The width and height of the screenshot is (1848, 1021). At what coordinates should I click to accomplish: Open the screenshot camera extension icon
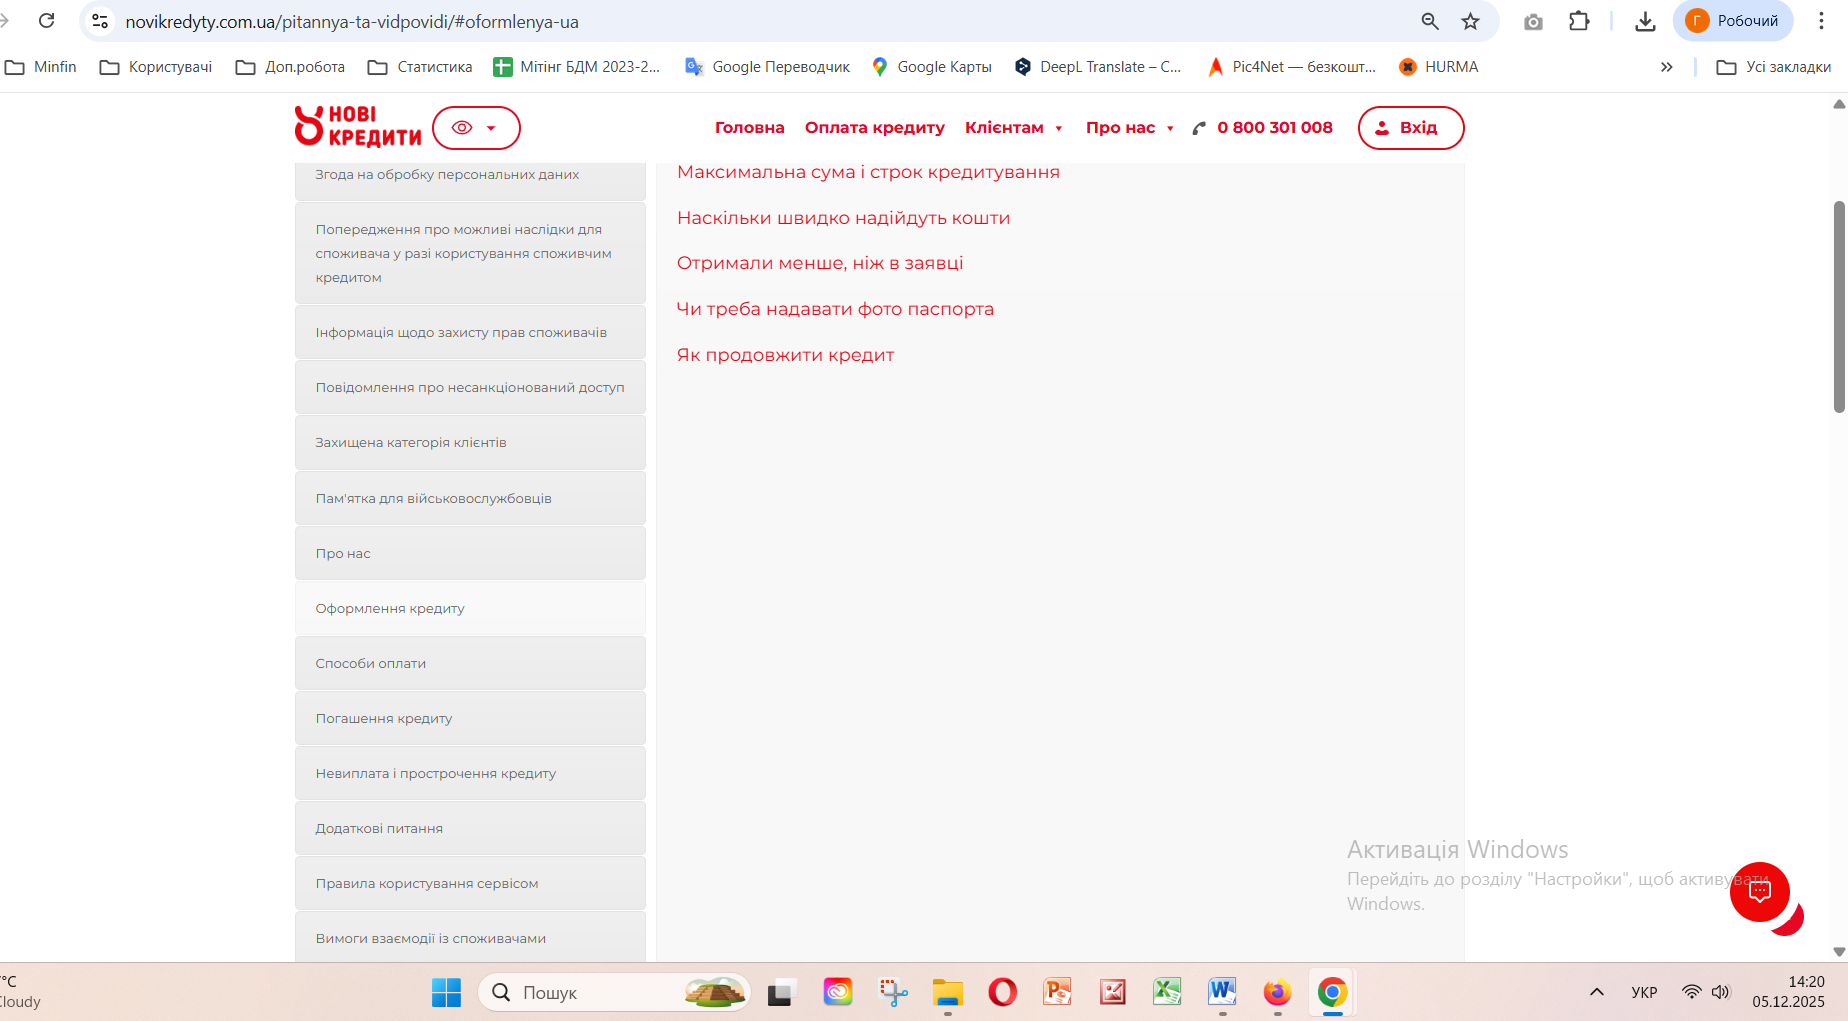(x=1533, y=21)
